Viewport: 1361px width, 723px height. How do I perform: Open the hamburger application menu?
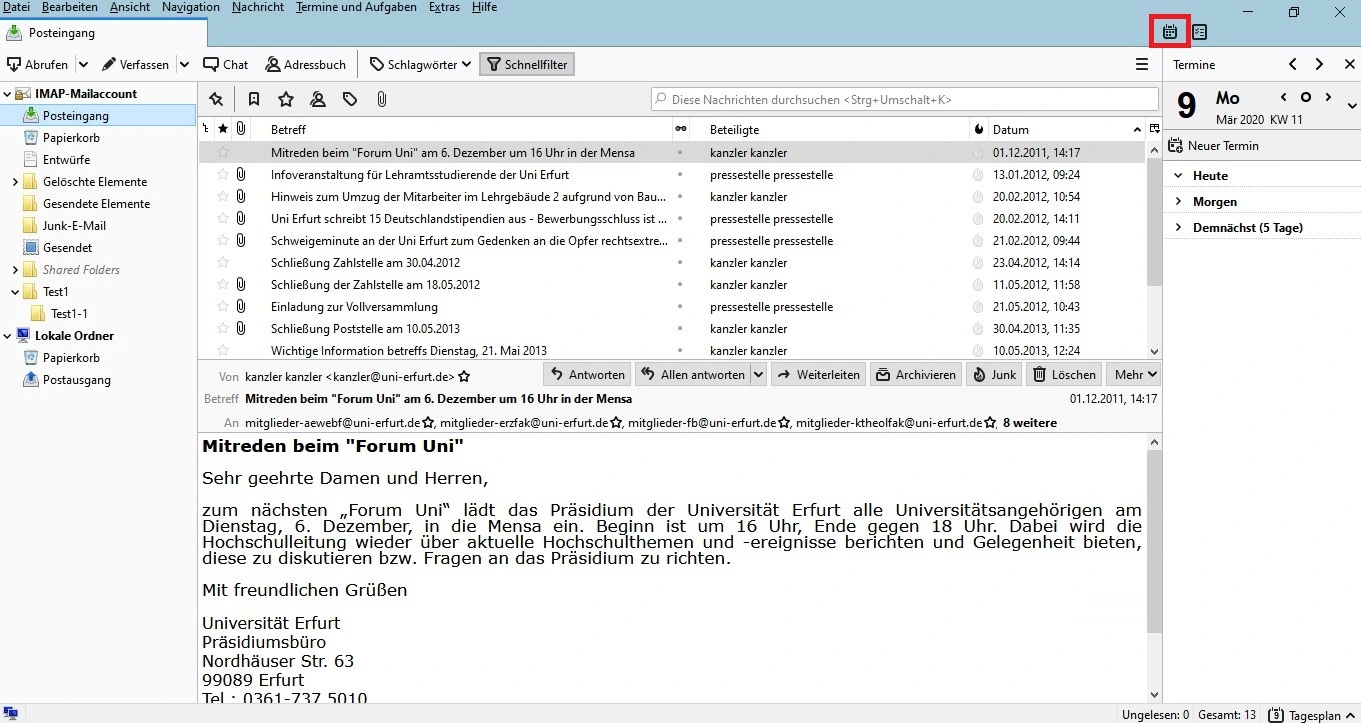click(1142, 64)
